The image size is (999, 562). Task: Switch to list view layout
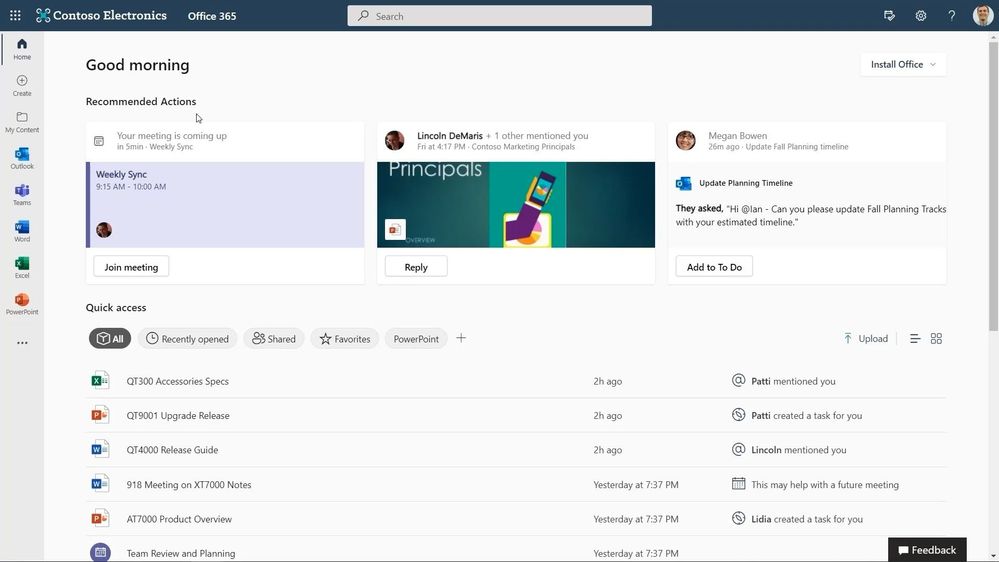point(915,338)
